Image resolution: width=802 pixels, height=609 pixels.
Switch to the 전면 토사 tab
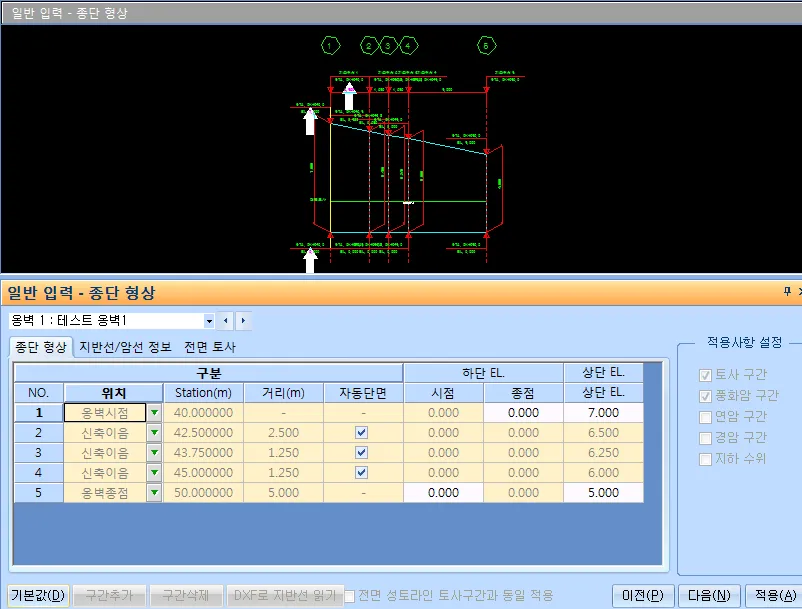pyautogui.click(x=210, y=347)
